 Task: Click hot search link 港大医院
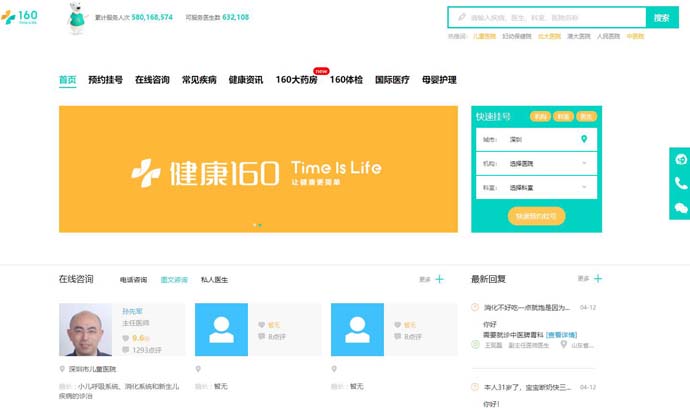(x=579, y=36)
